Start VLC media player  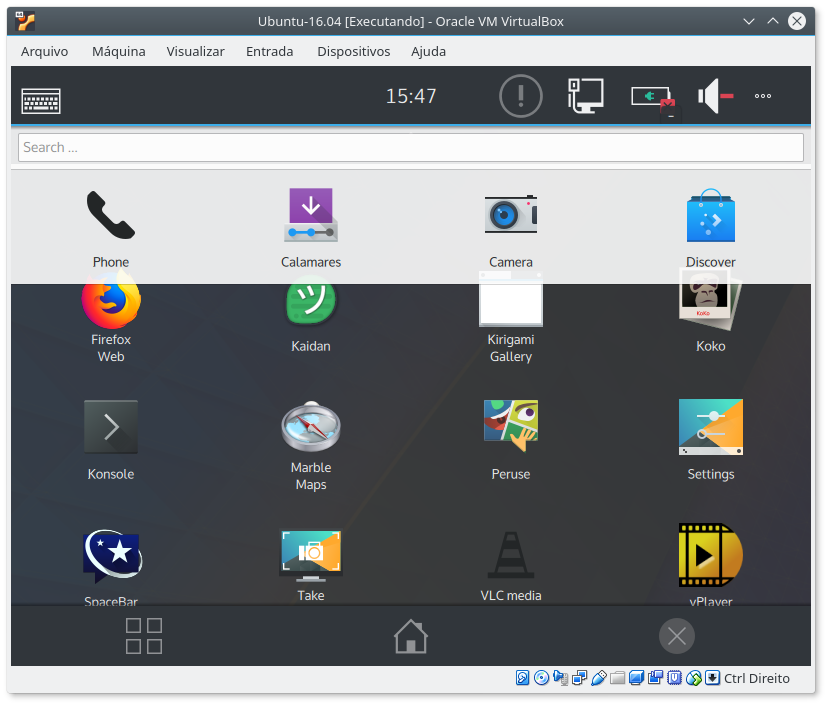coord(510,555)
